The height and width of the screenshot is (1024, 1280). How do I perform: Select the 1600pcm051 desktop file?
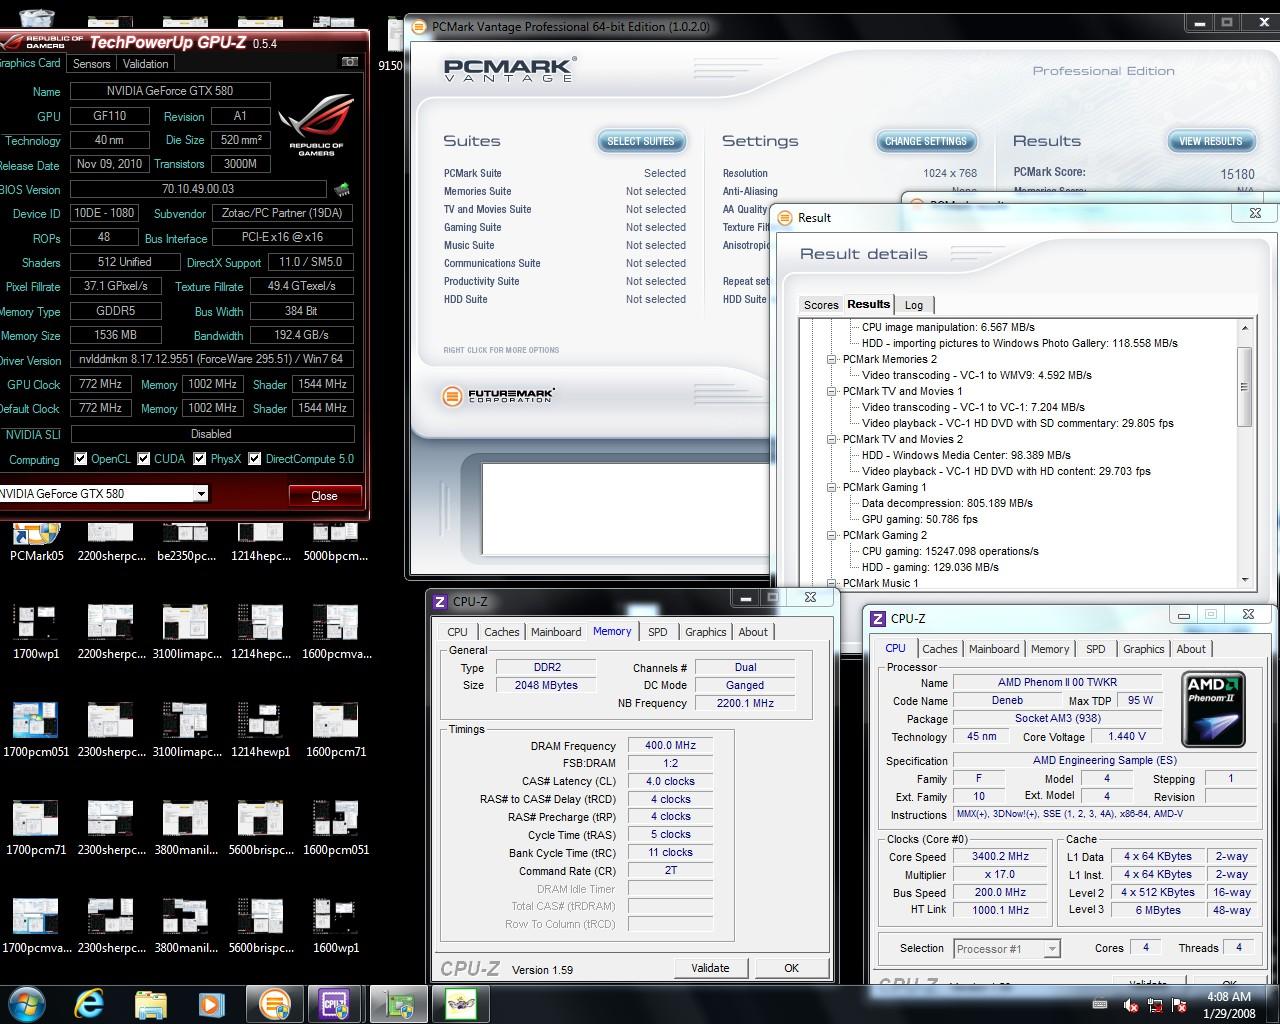pos(336,827)
